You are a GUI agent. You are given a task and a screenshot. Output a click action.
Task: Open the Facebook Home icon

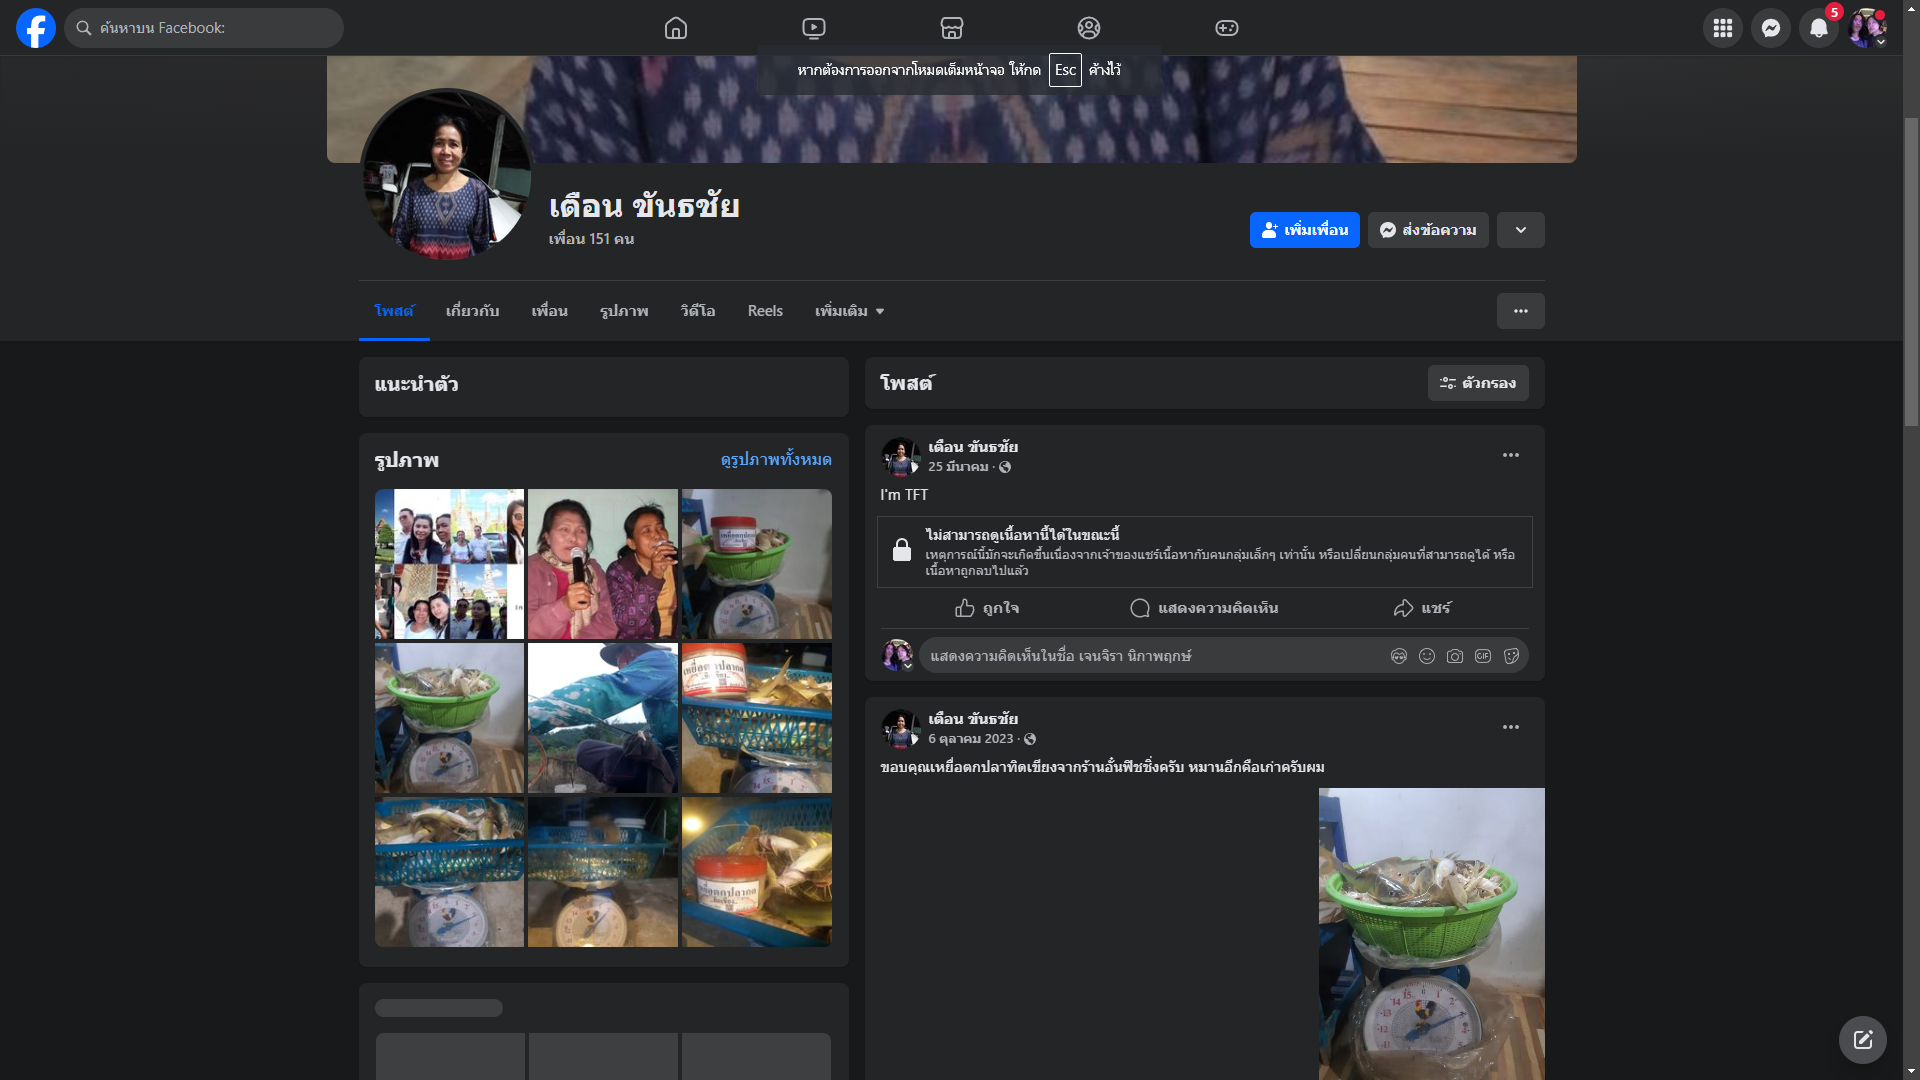pos(676,28)
